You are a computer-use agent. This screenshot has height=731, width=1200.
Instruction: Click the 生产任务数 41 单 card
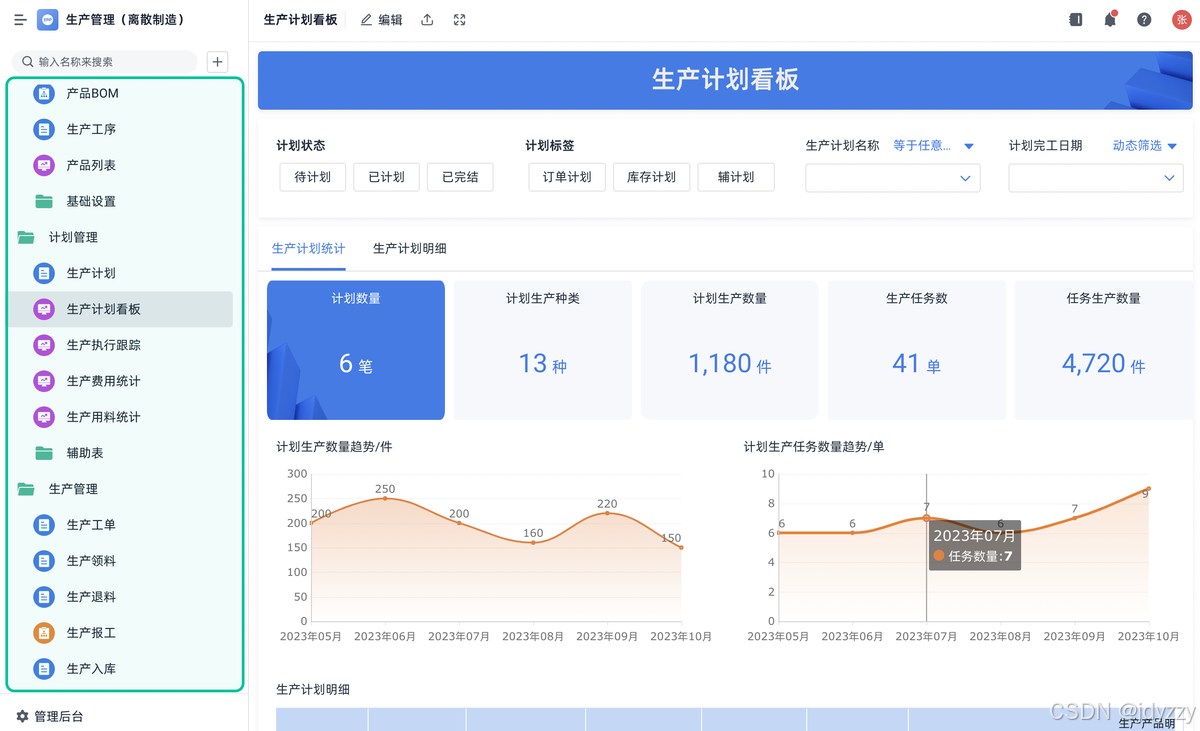[917, 350]
